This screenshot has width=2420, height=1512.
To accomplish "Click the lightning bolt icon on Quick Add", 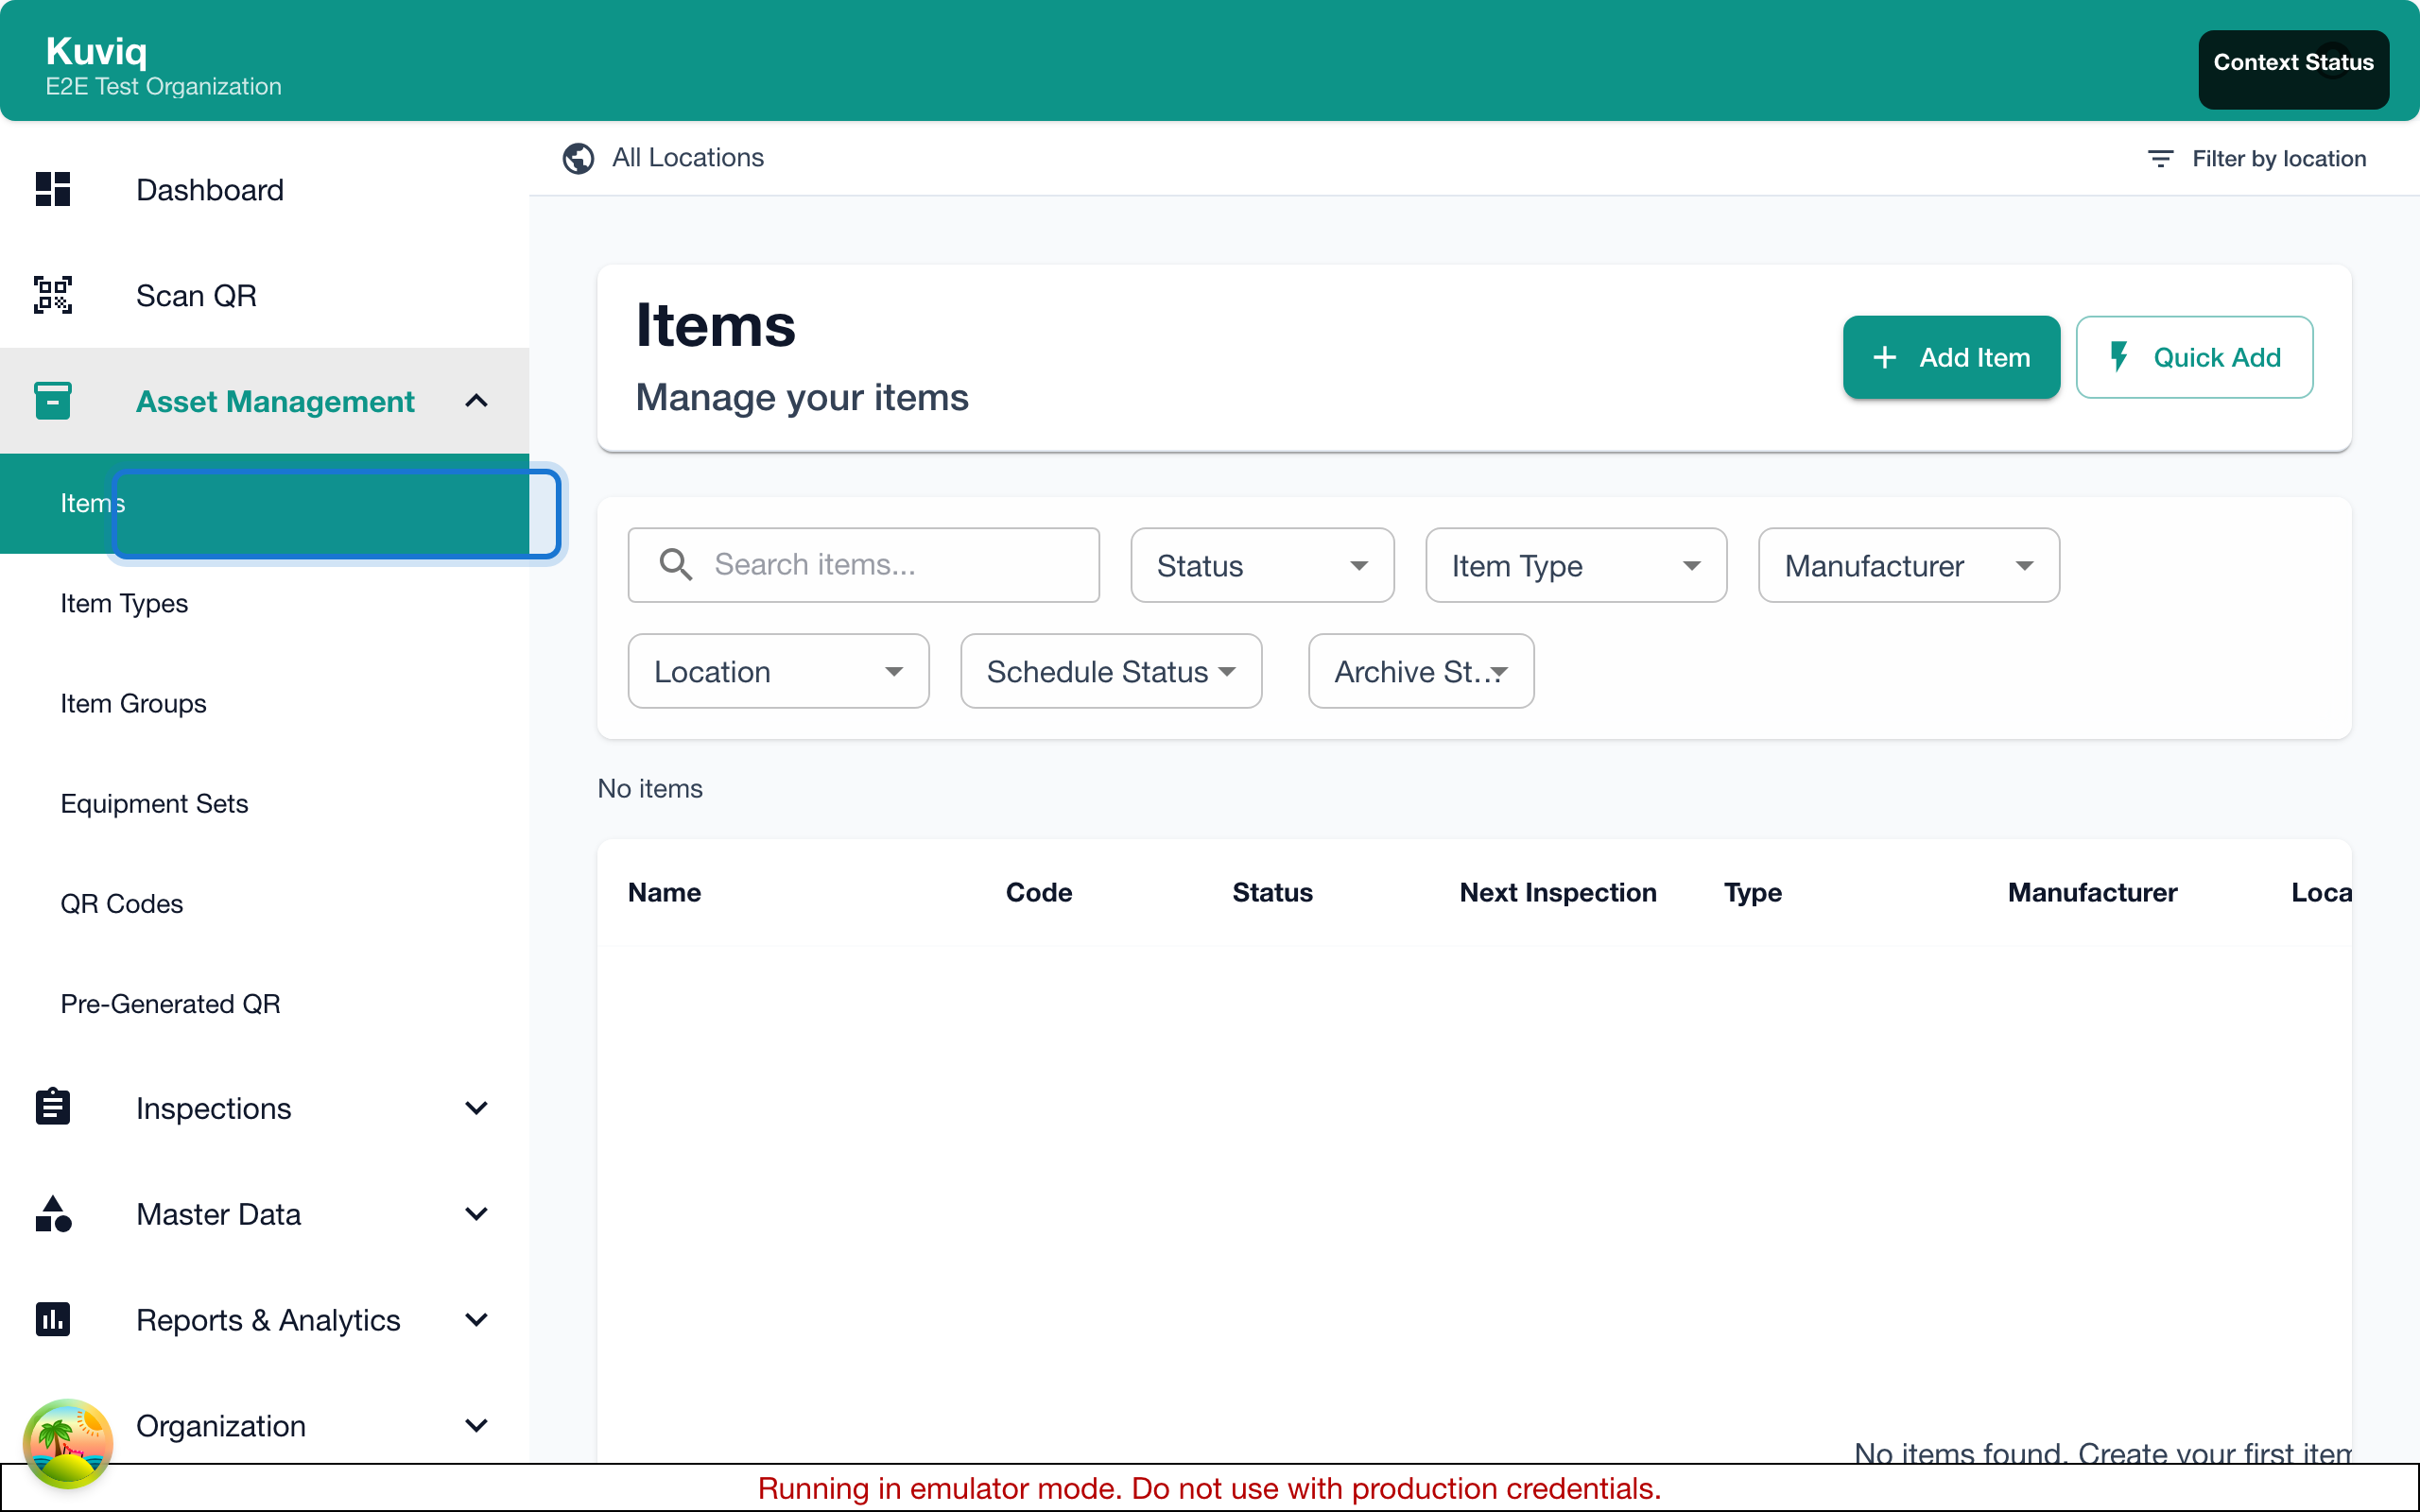I will coord(2118,357).
